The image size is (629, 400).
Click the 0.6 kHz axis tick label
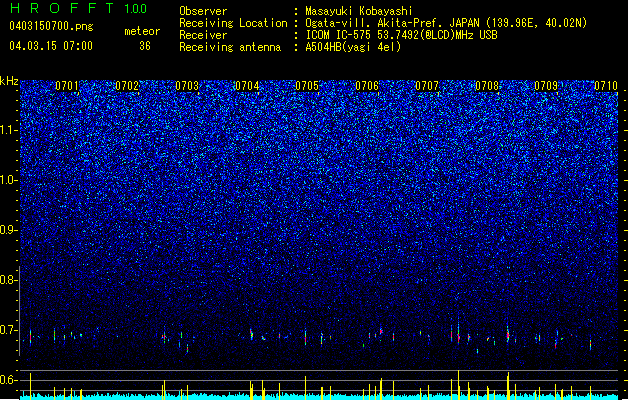[8, 380]
